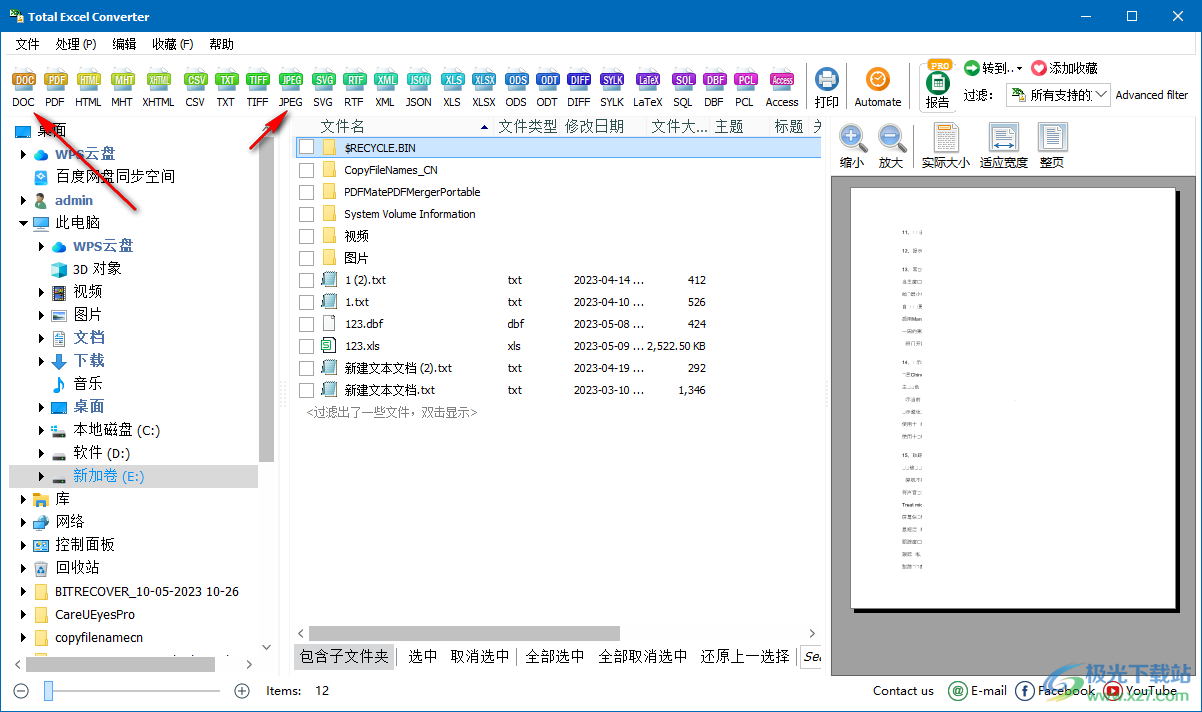Check the 1 (2).txt checkbox

tap(307, 280)
